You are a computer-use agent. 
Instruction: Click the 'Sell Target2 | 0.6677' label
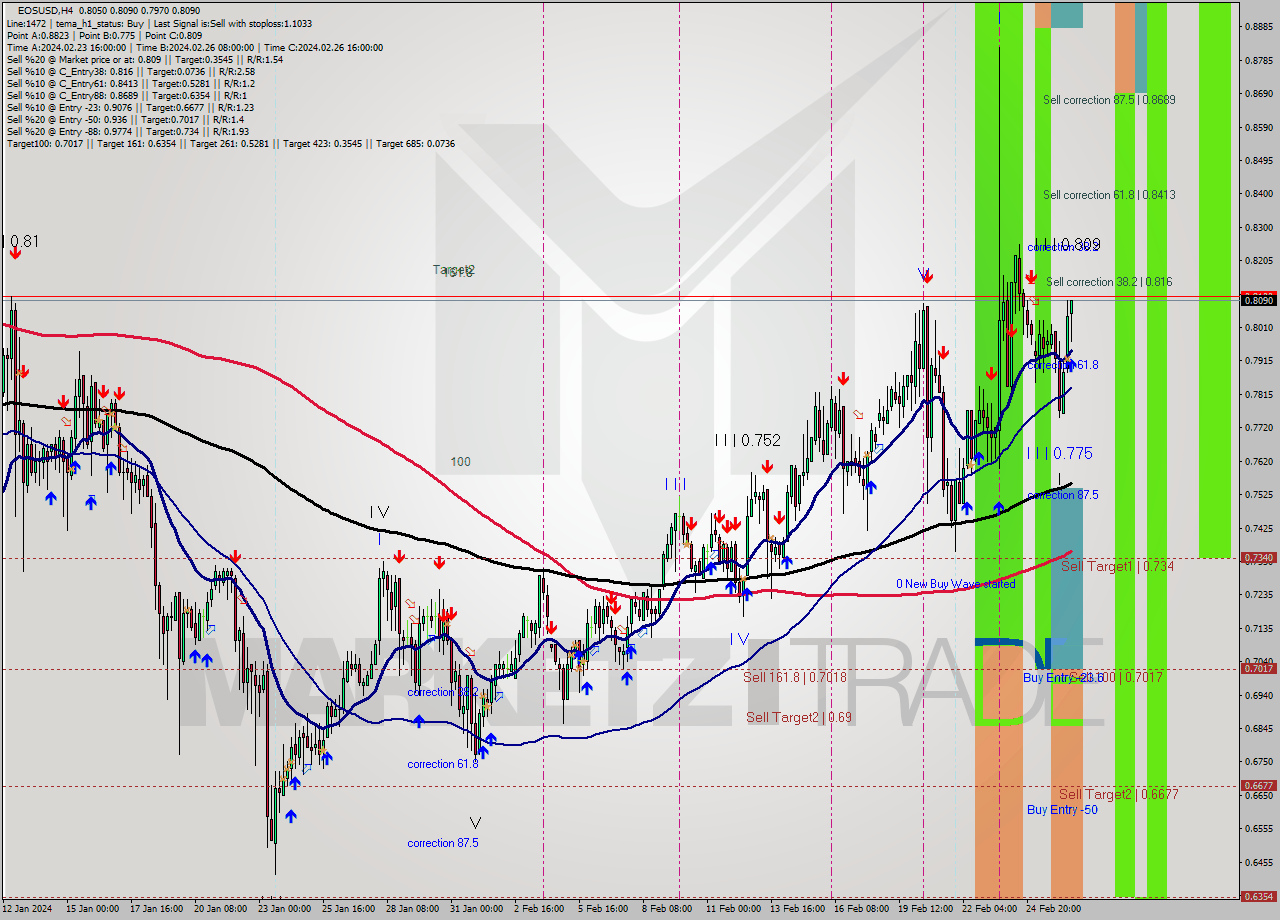(1118, 794)
